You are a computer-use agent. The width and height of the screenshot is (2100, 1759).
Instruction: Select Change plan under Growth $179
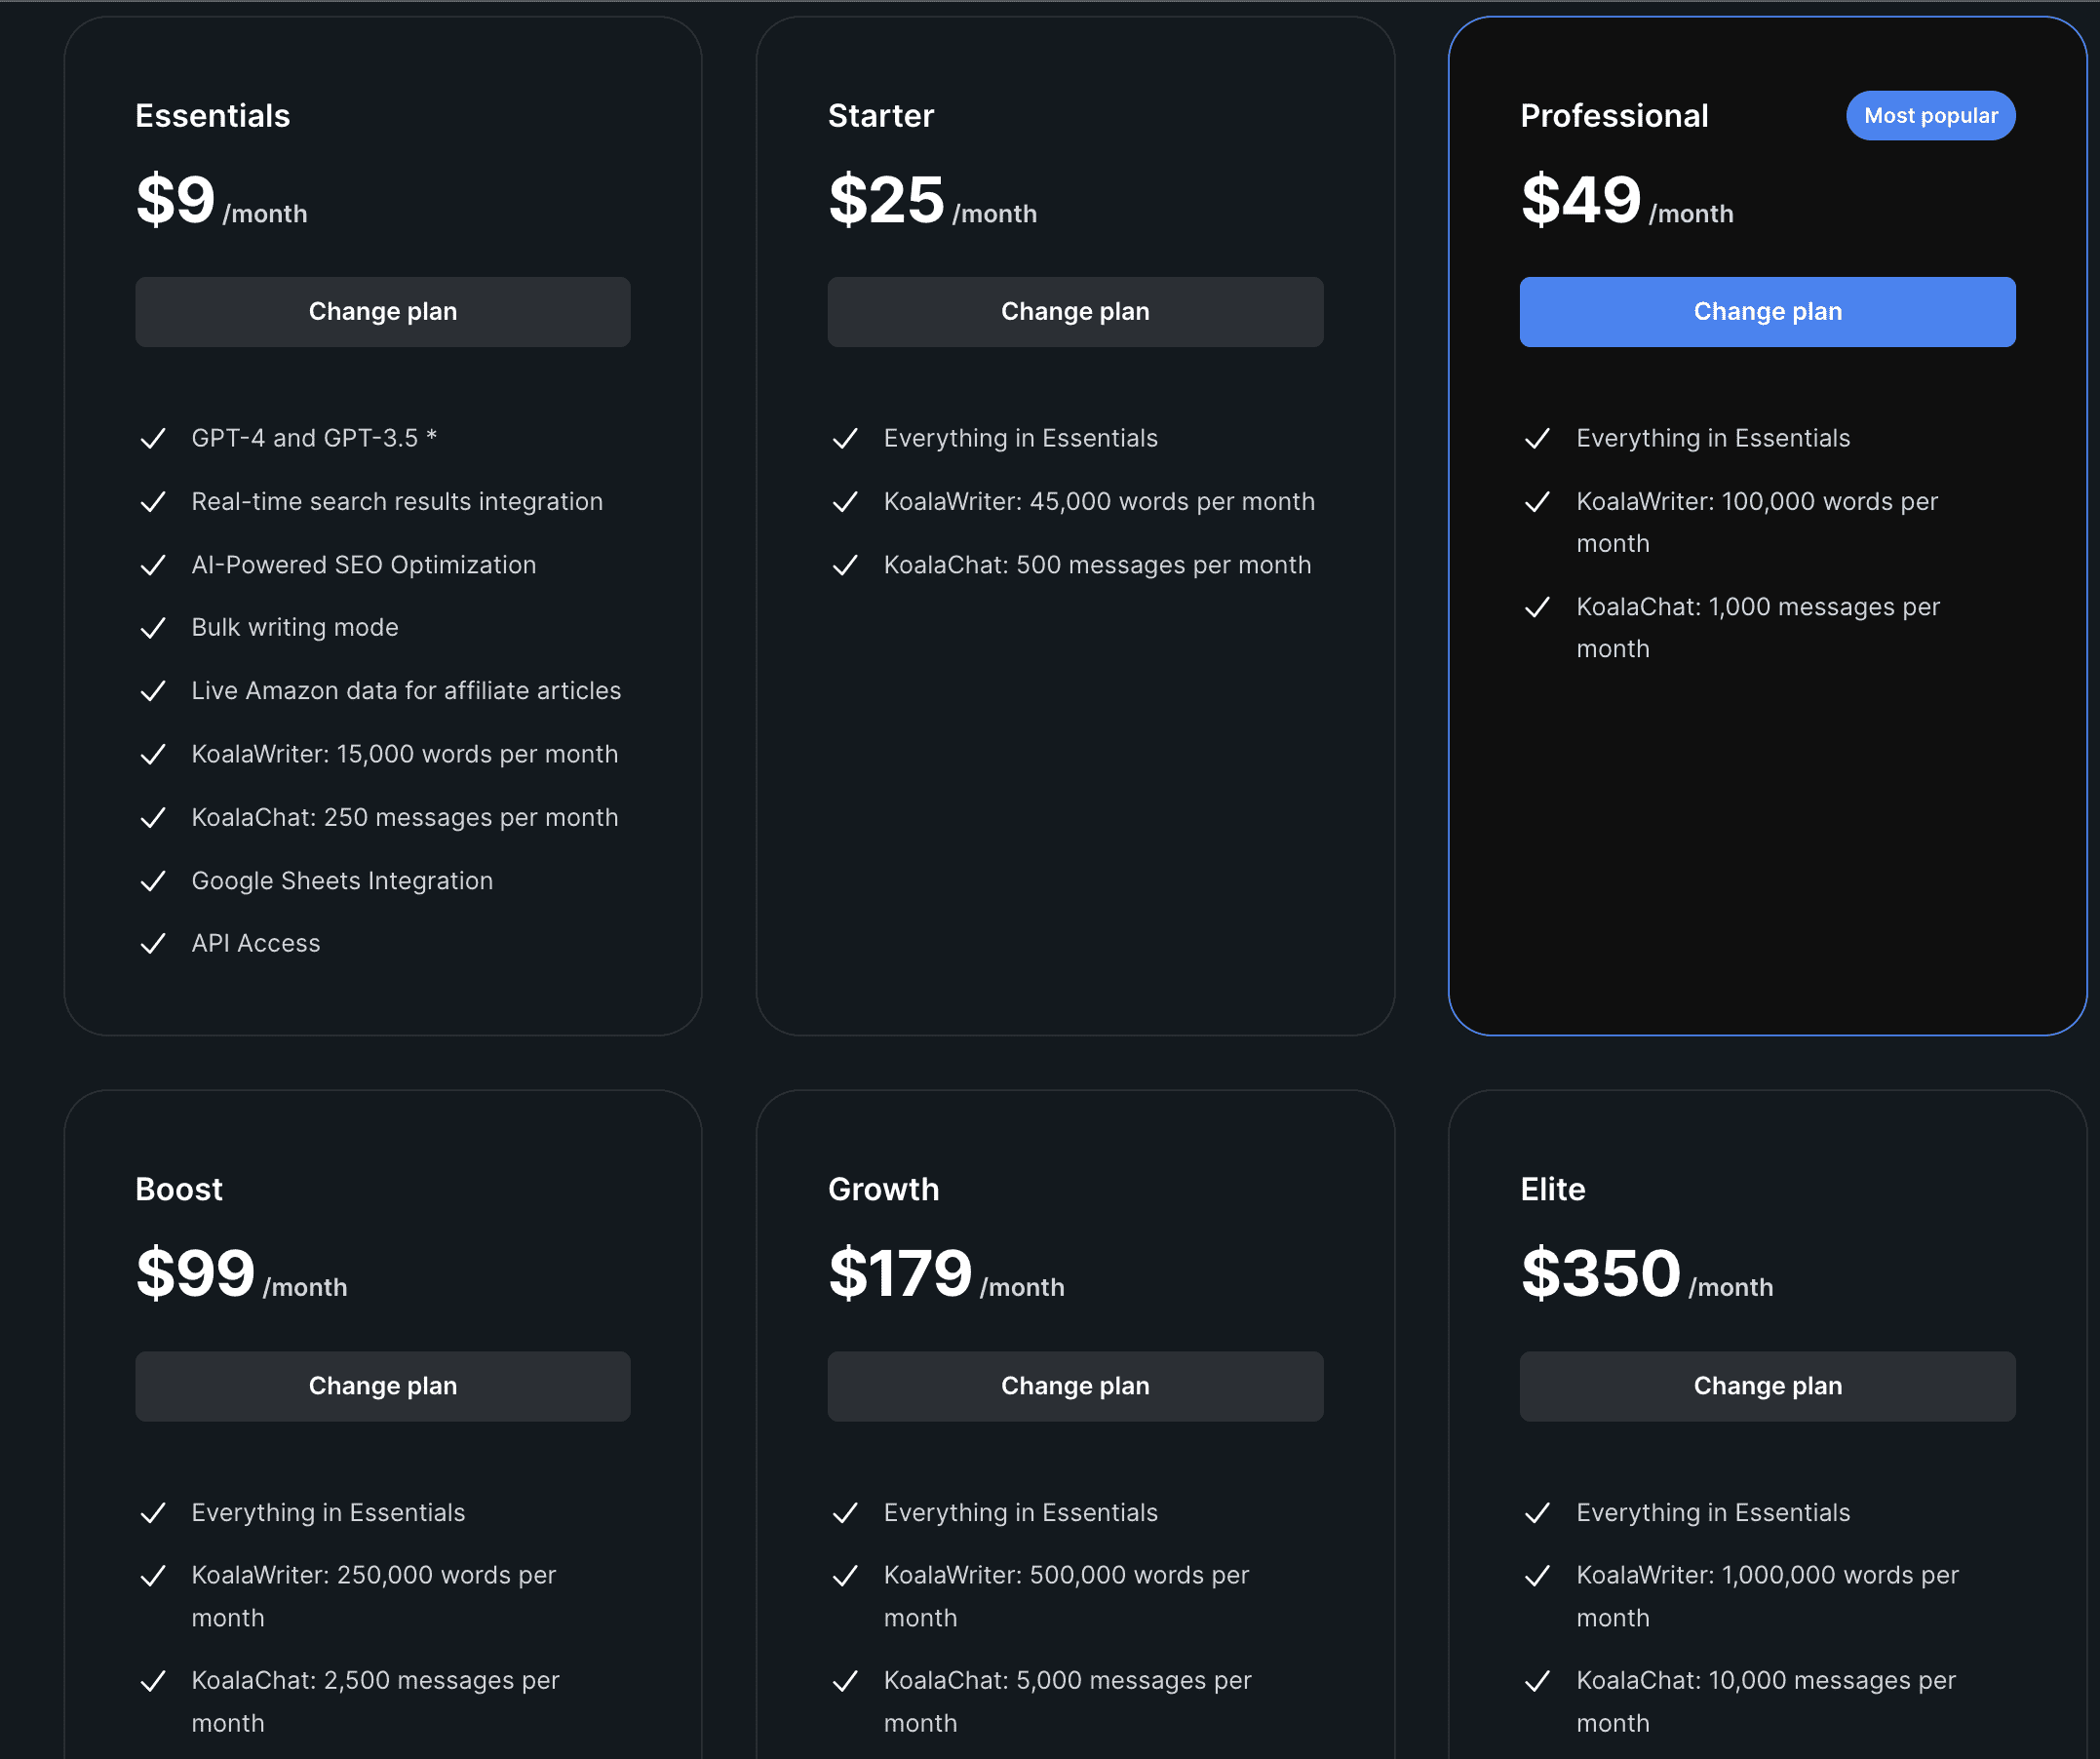[1075, 1386]
